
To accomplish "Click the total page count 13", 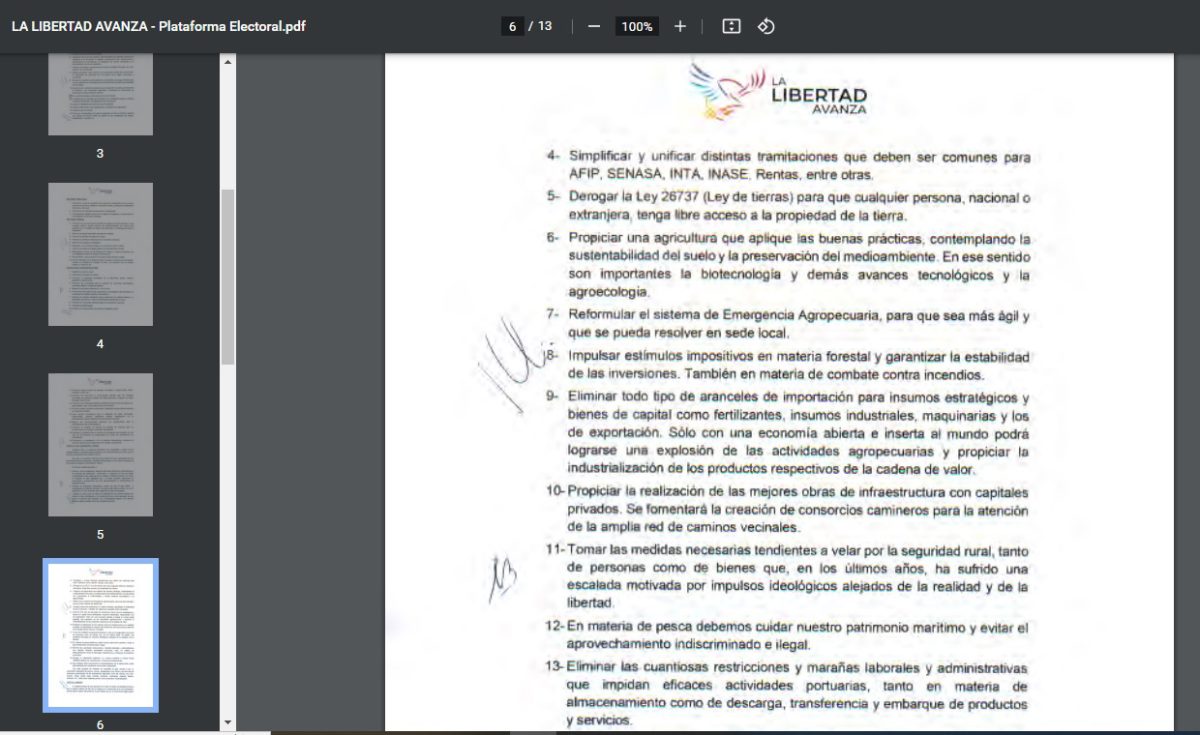I will [545, 26].
